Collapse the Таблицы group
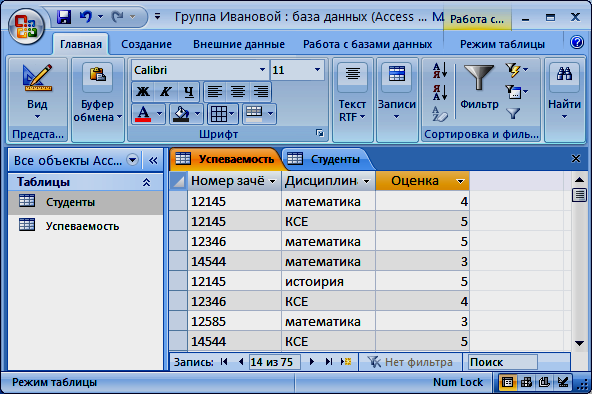Viewport: 592px width, 394px height. pos(146,183)
